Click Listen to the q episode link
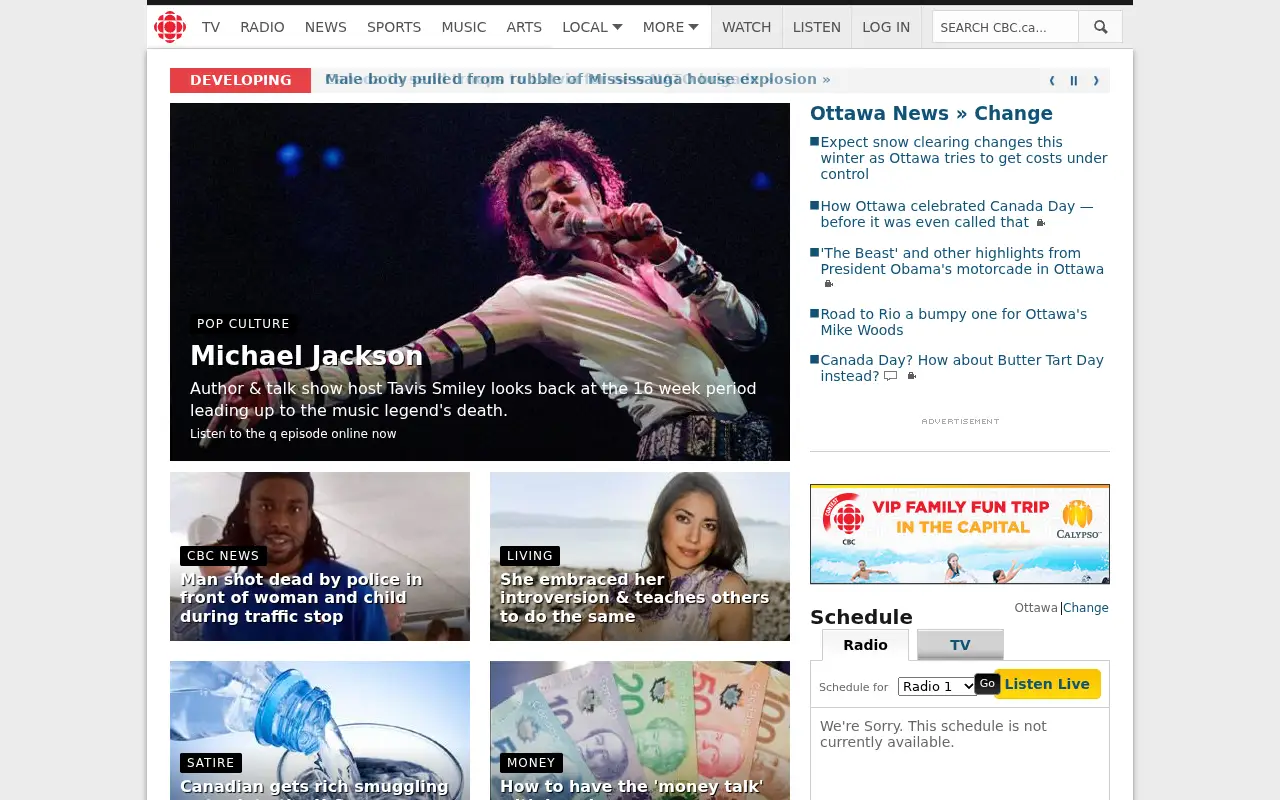1280x800 pixels. pyautogui.click(x=293, y=434)
